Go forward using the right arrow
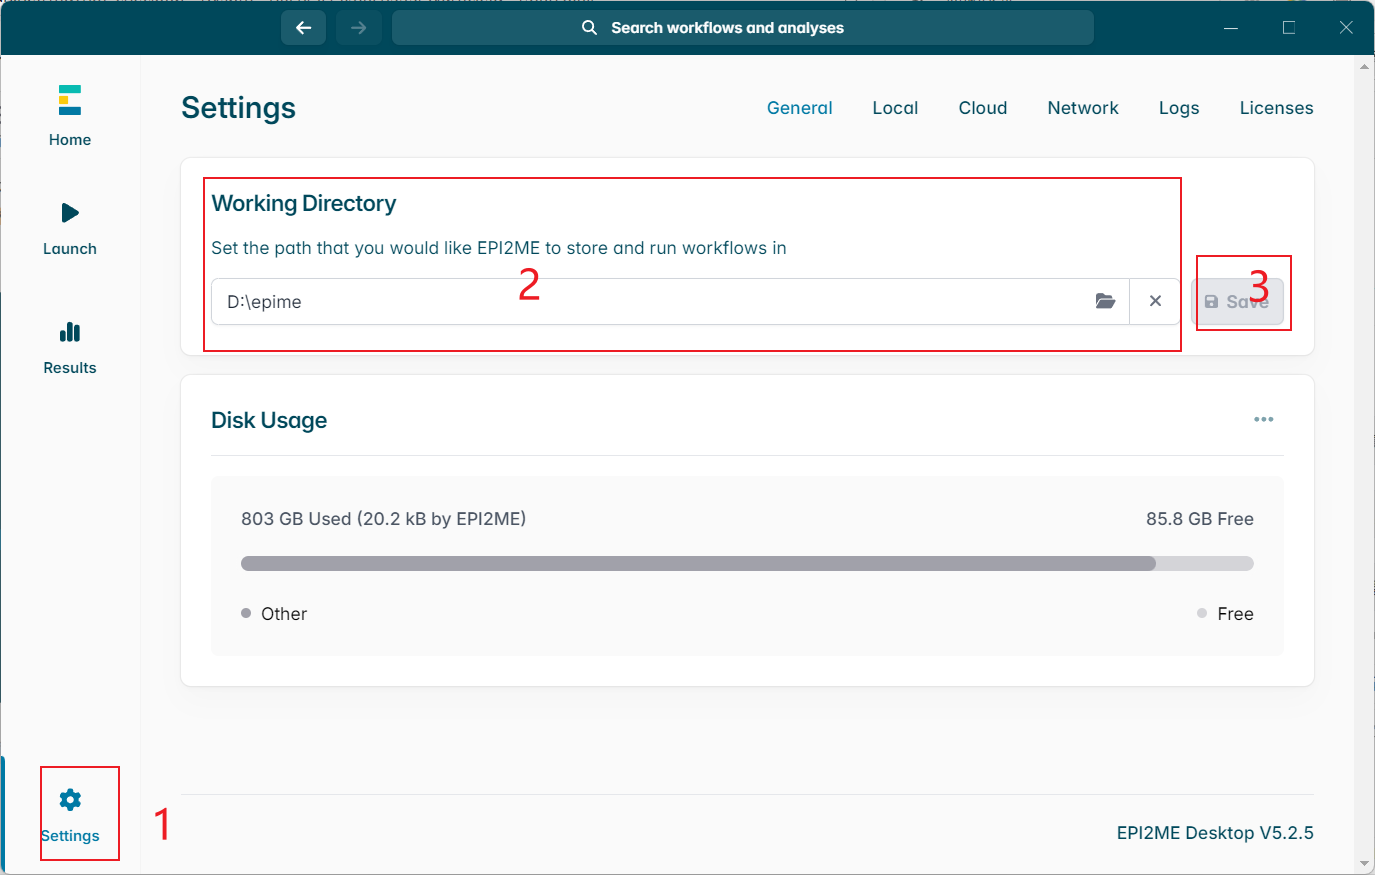 click(359, 28)
